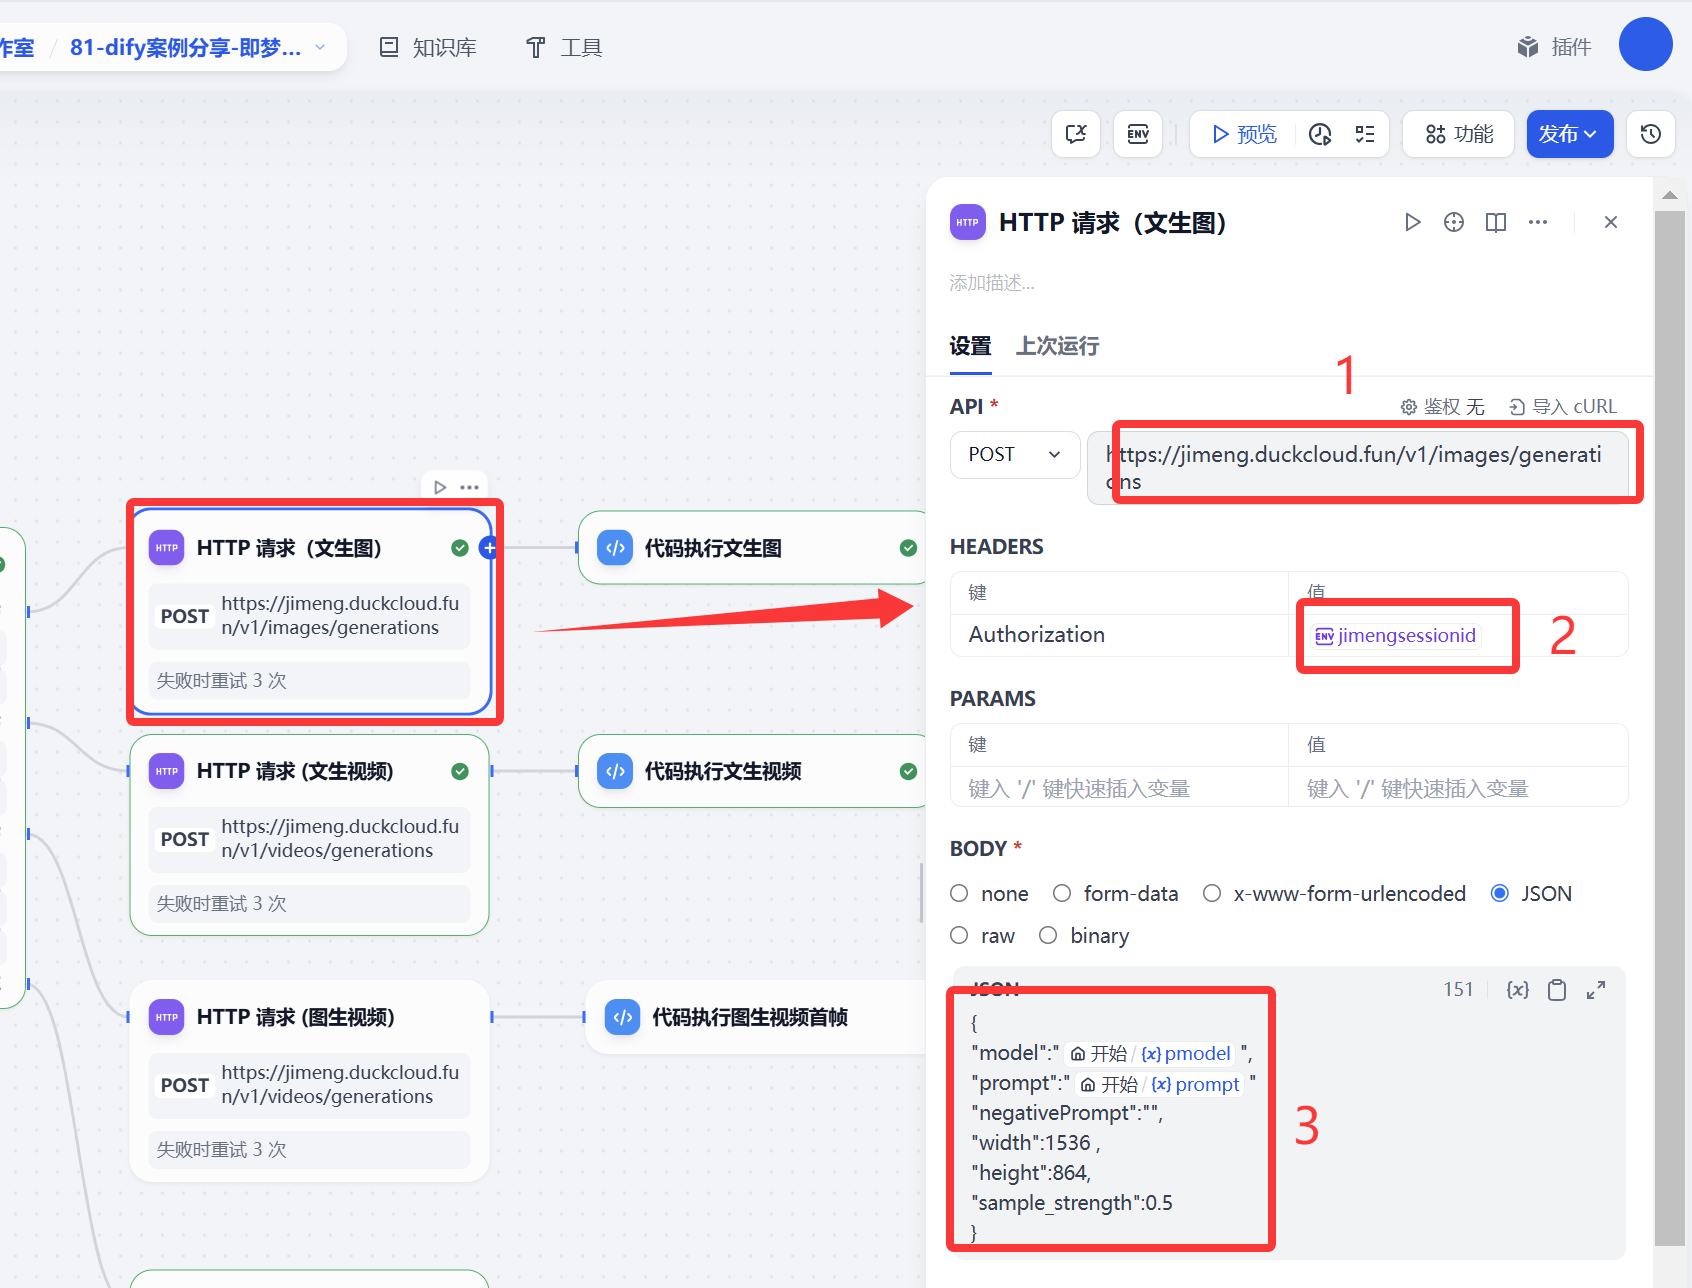Image resolution: width=1692 pixels, height=1288 pixels.
Task: Open more options ellipsis in panel header
Action: [1538, 222]
